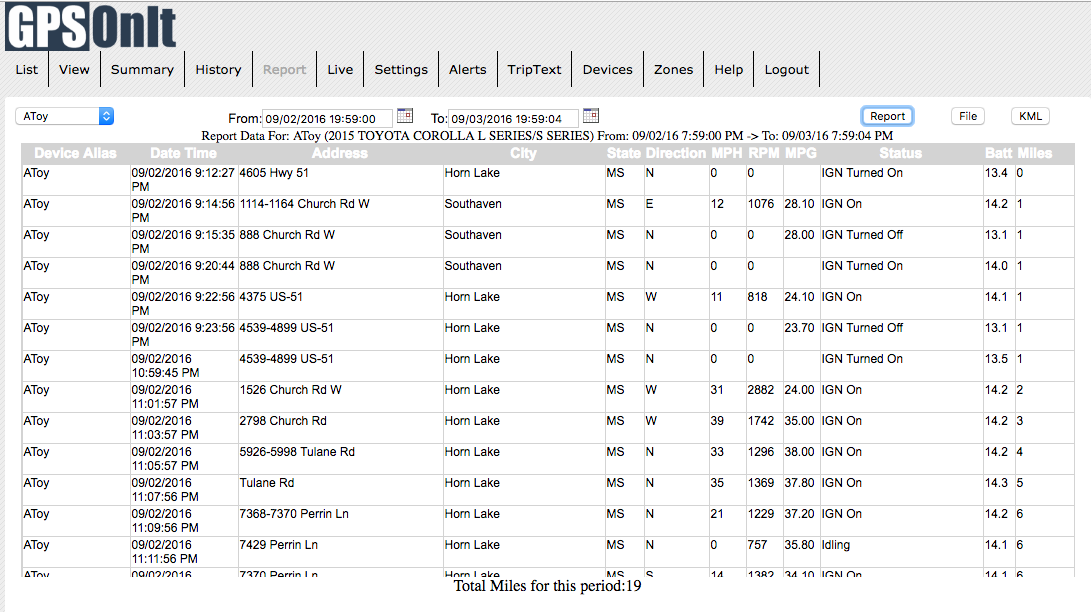
Task: Open the List menu tab
Action: point(26,70)
